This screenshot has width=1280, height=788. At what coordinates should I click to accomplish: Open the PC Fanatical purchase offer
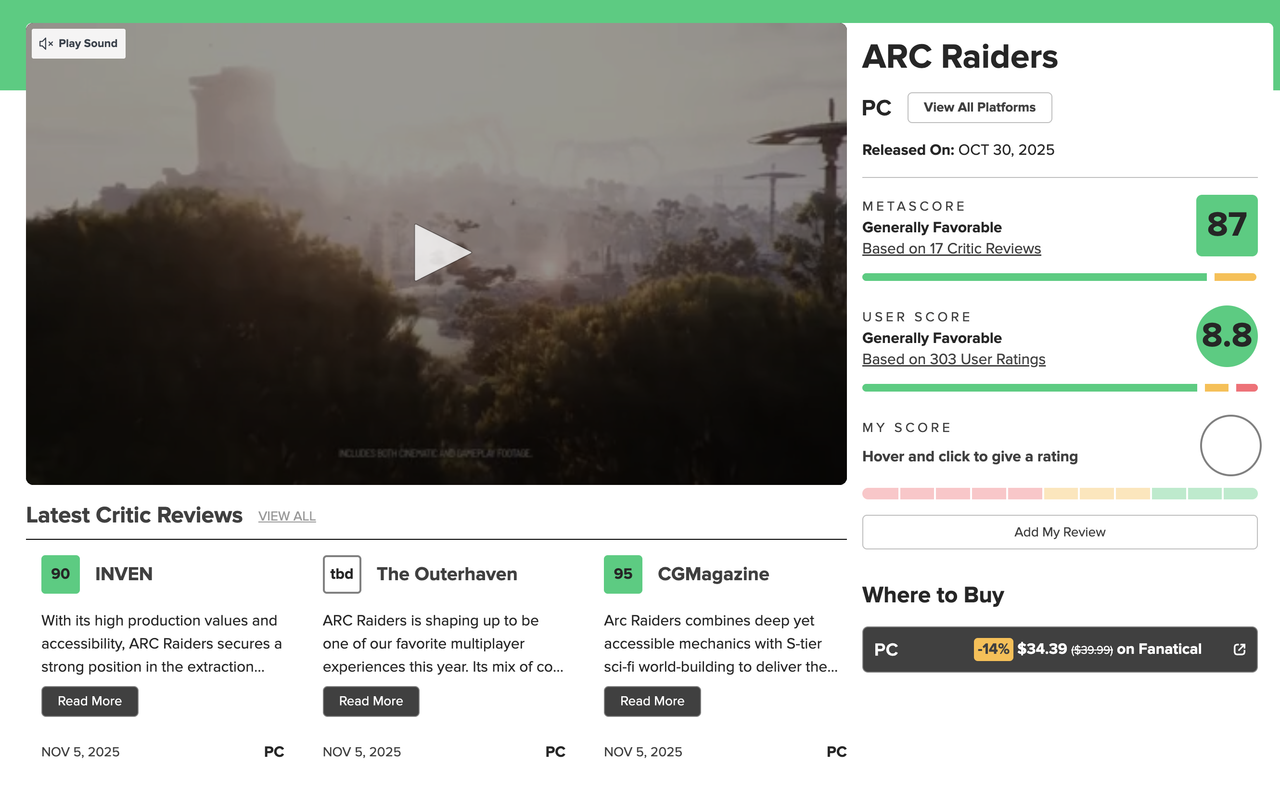1059,649
